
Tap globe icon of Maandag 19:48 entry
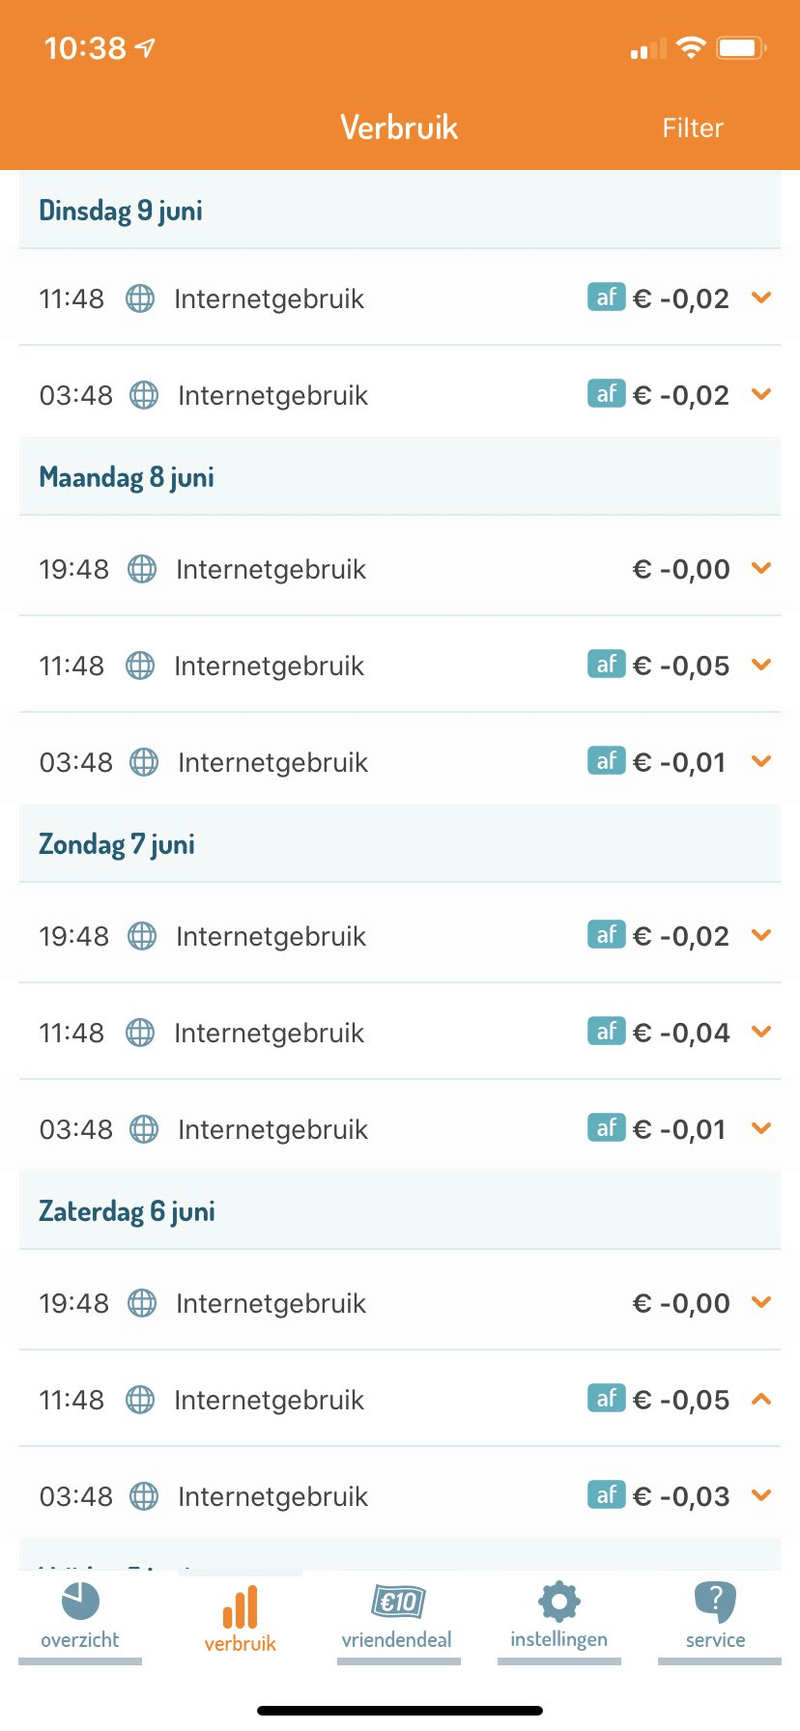click(x=142, y=569)
